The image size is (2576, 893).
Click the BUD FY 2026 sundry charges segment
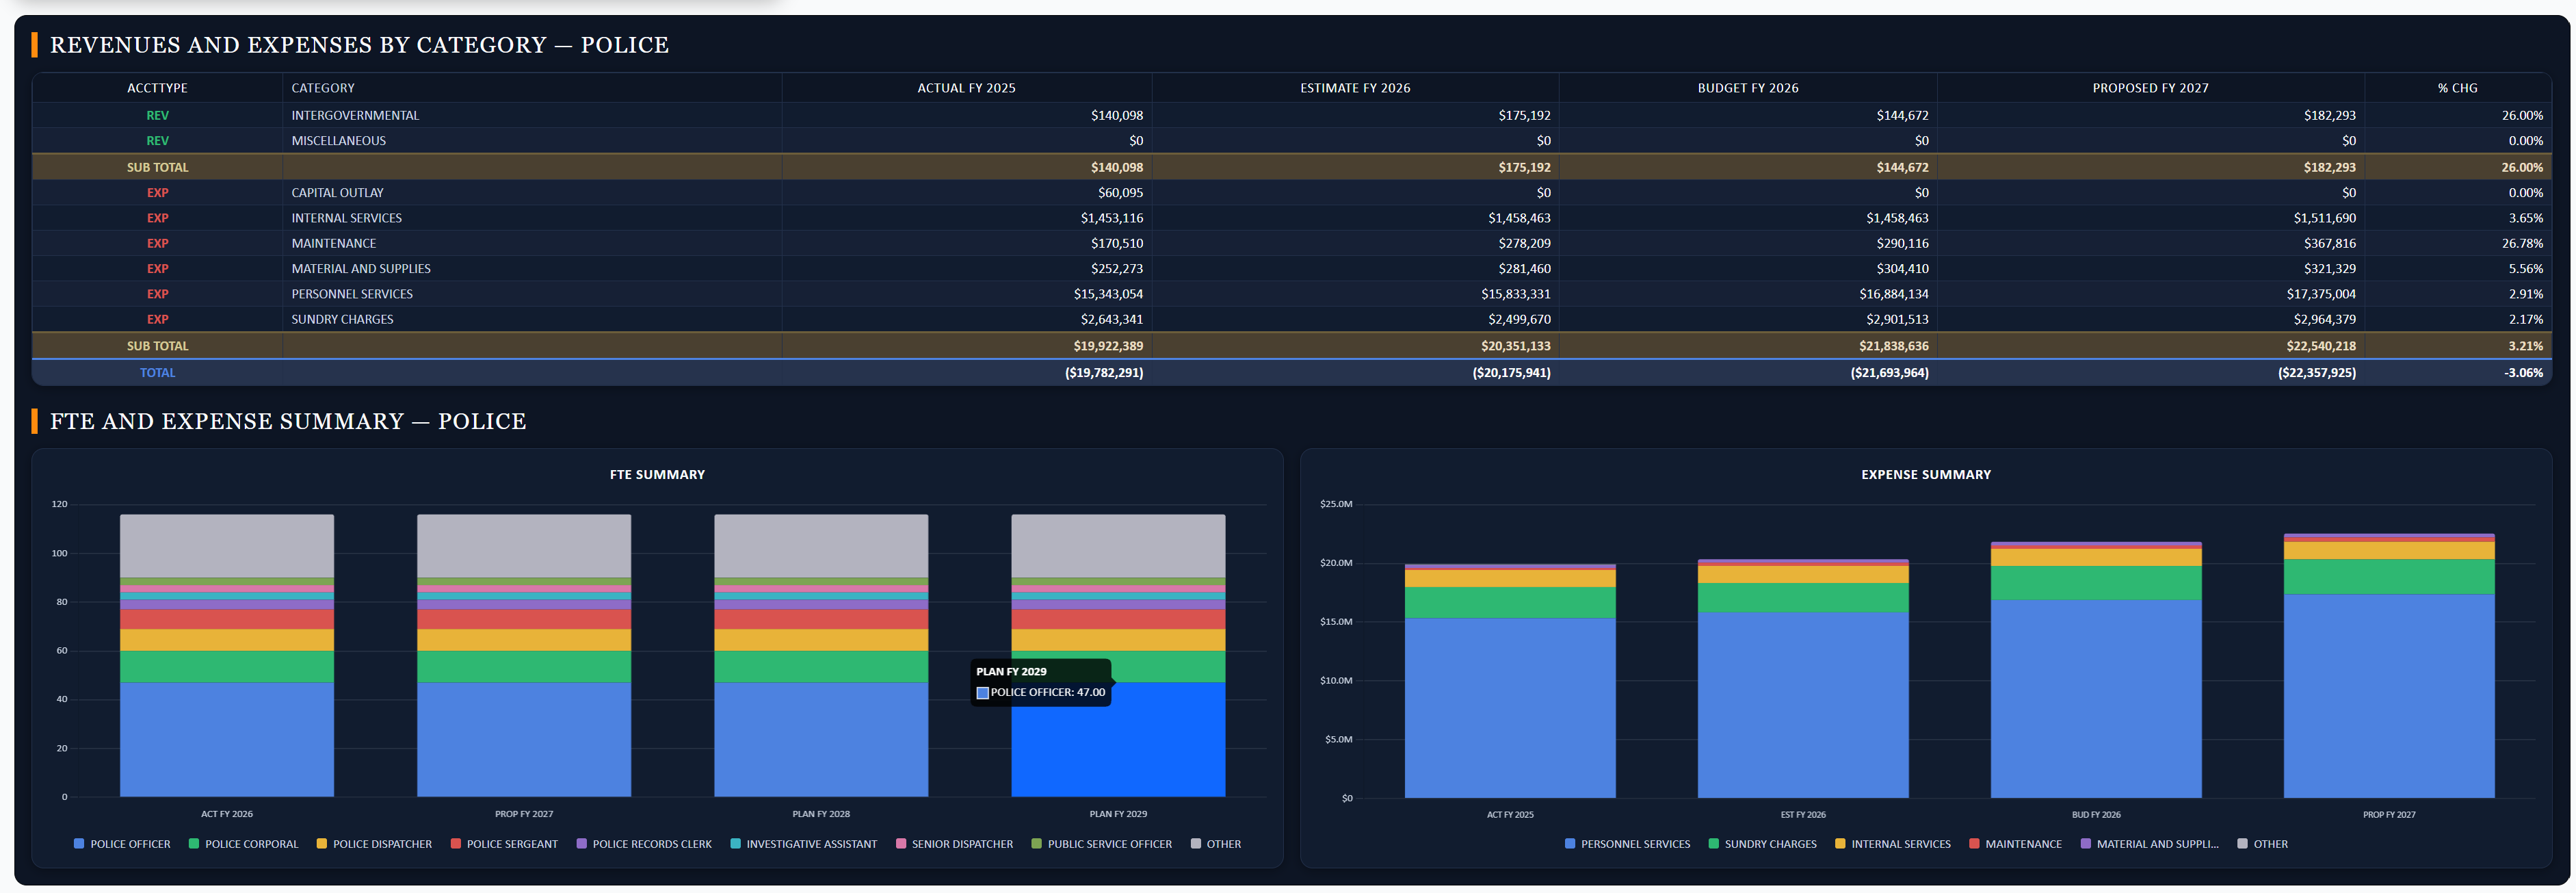(2096, 583)
